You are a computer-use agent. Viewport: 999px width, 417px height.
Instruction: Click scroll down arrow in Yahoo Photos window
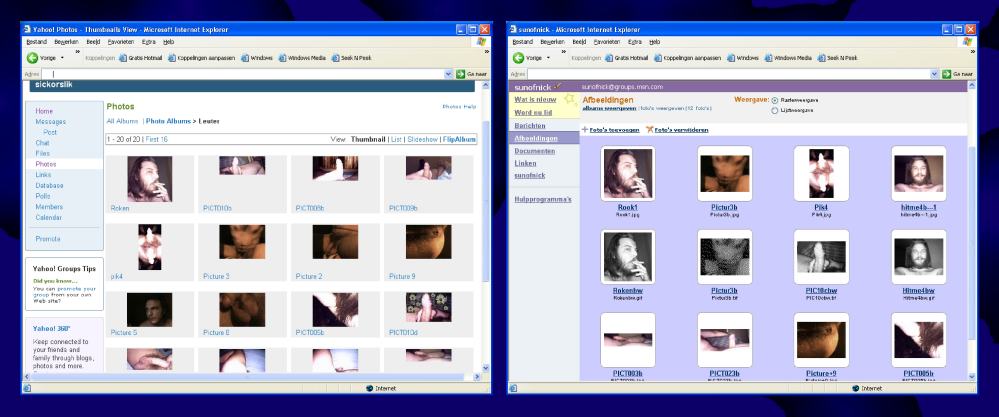[486, 368]
